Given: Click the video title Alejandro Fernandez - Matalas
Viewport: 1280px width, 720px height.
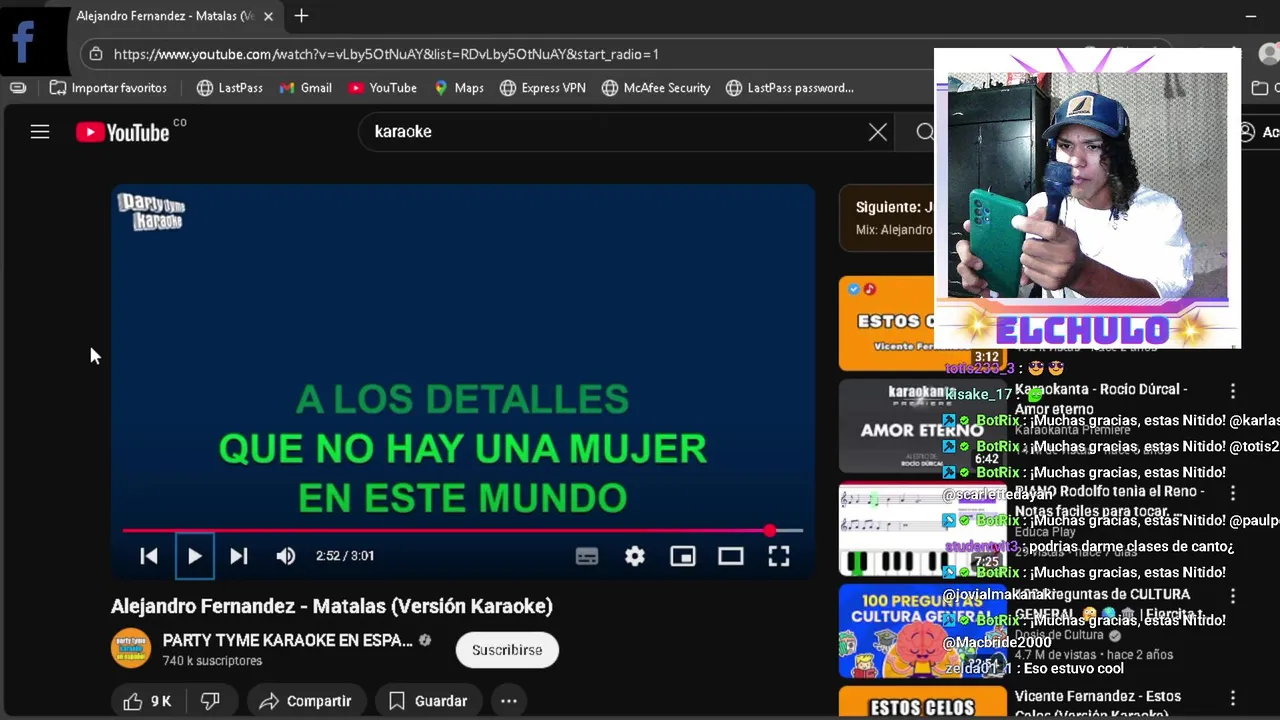Looking at the screenshot, I should [332, 606].
